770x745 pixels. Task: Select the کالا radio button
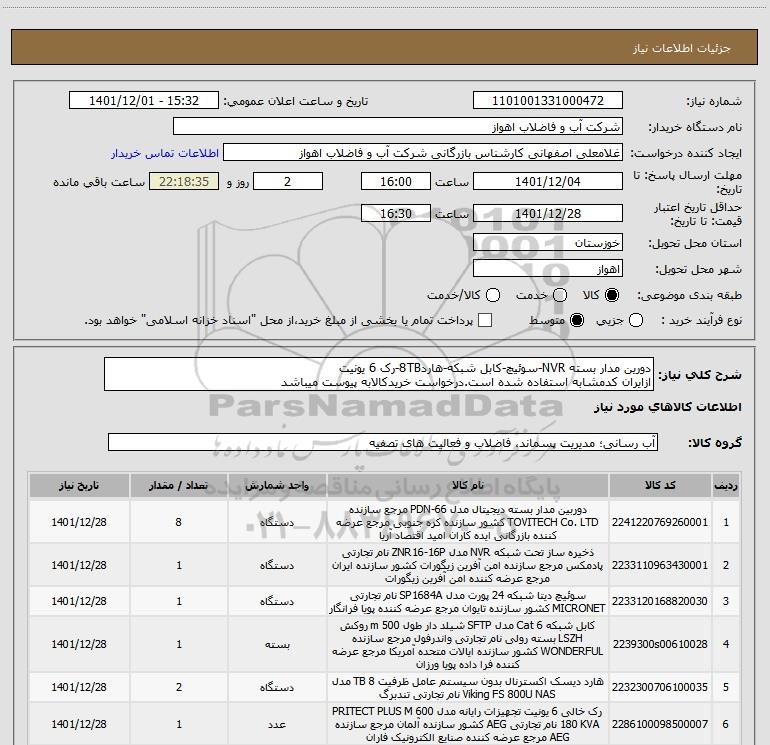click(x=612, y=295)
